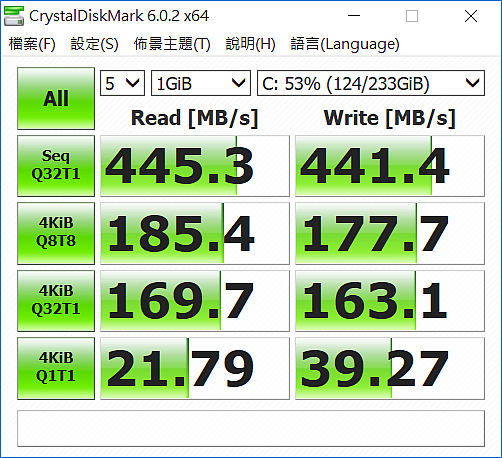The width and height of the screenshot is (502, 458).
Task: Open the 設定(S) menu
Action: pyautogui.click(x=94, y=44)
